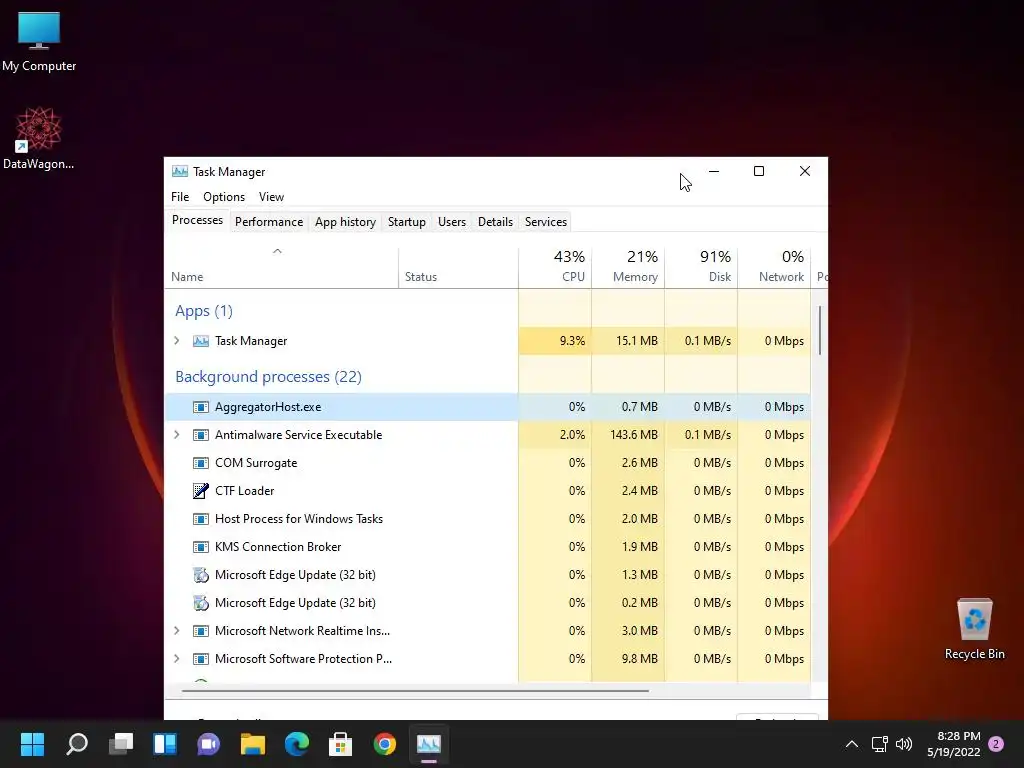This screenshot has height=768, width=1024.
Task: Click the Antimalware Service Executable icon
Action: coord(200,435)
